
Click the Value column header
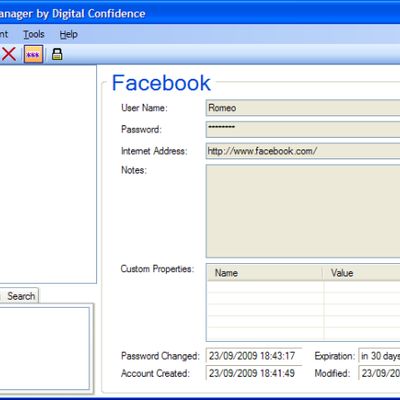(x=362, y=273)
